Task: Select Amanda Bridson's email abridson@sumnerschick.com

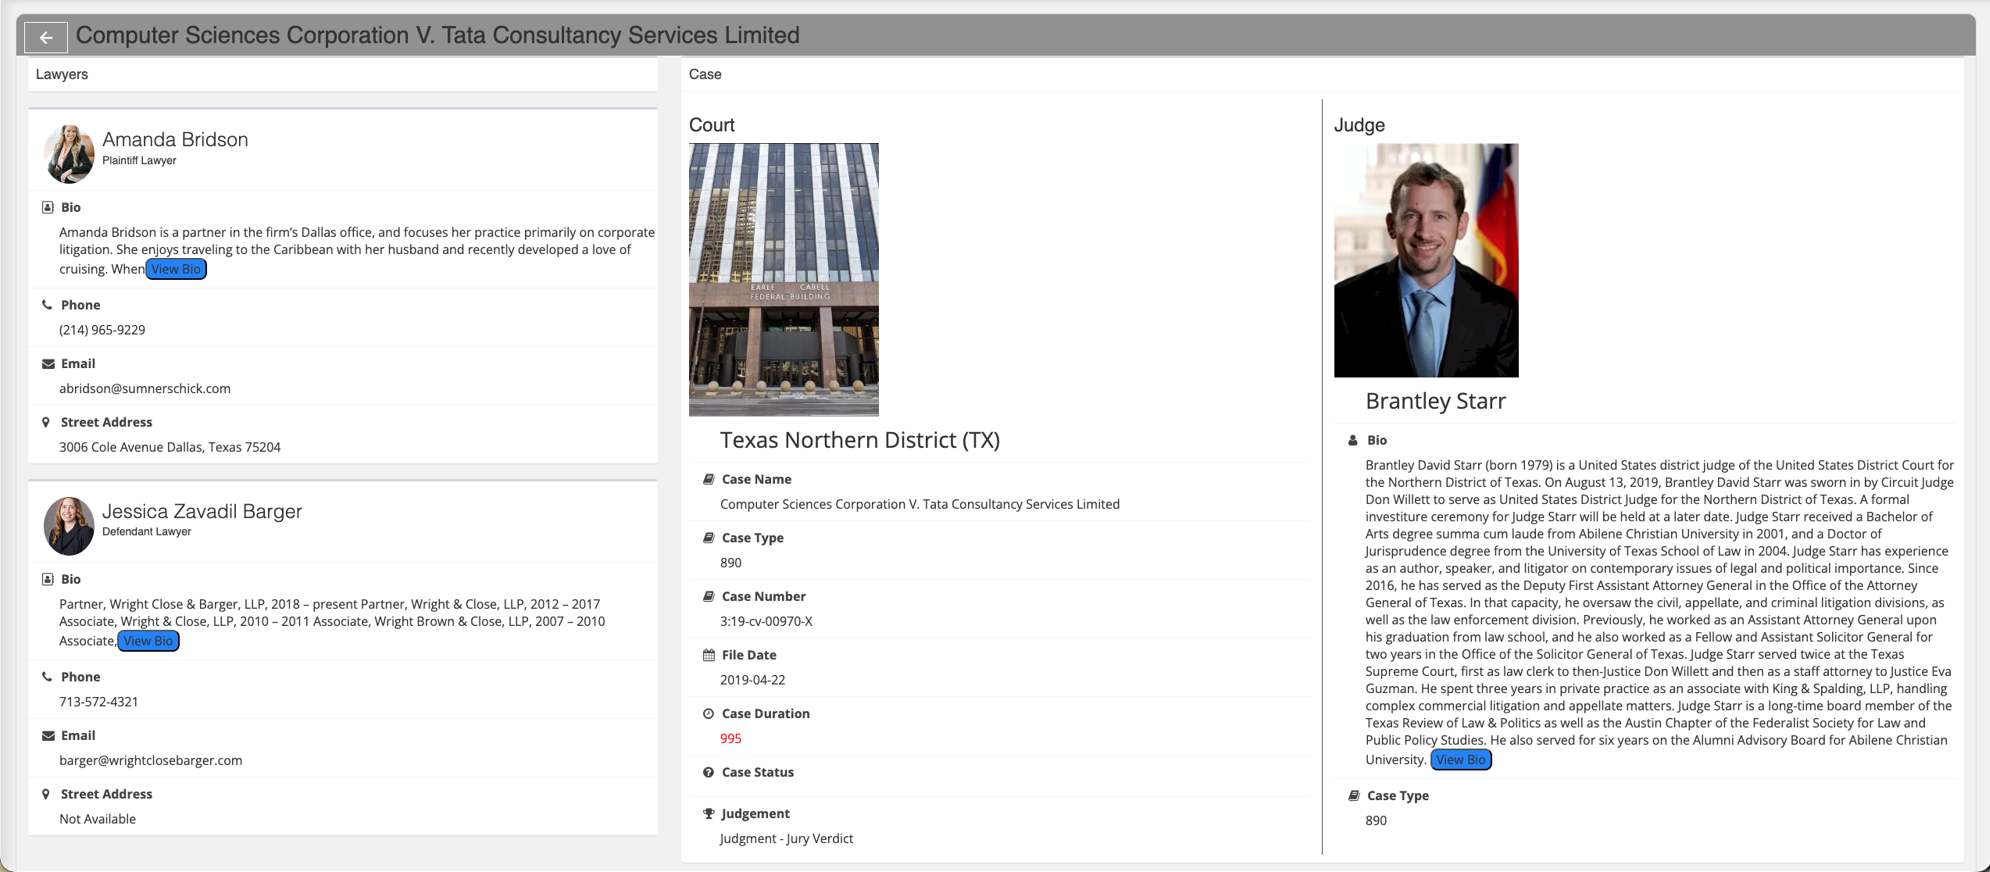Action: coord(145,389)
